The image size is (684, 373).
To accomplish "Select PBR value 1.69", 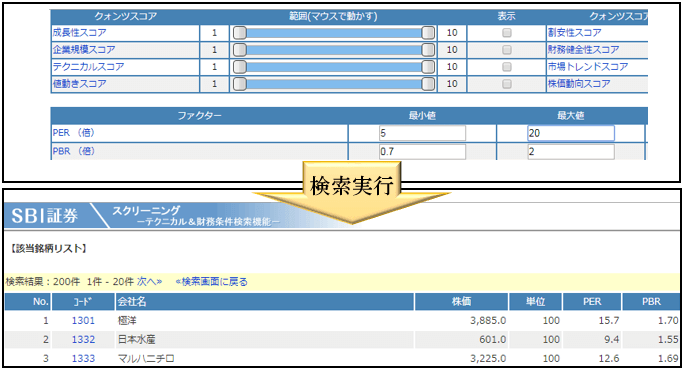I will [668, 359].
